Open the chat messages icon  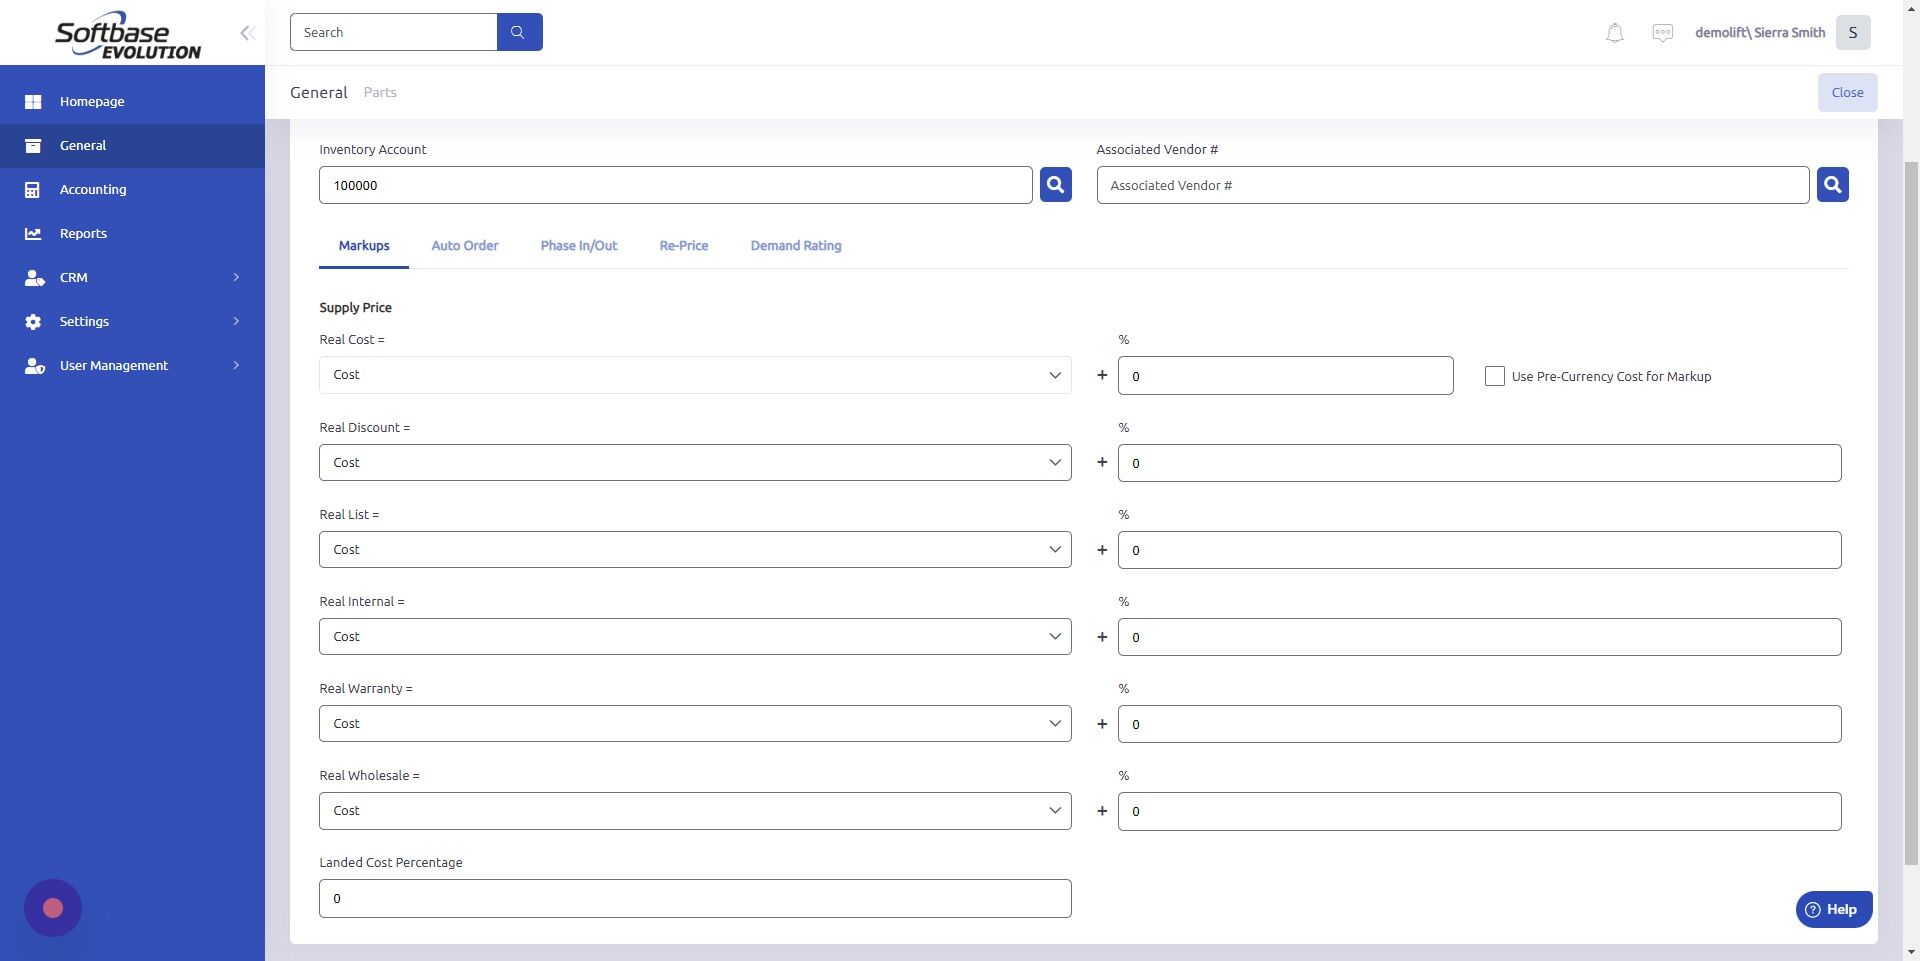coord(1662,32)
